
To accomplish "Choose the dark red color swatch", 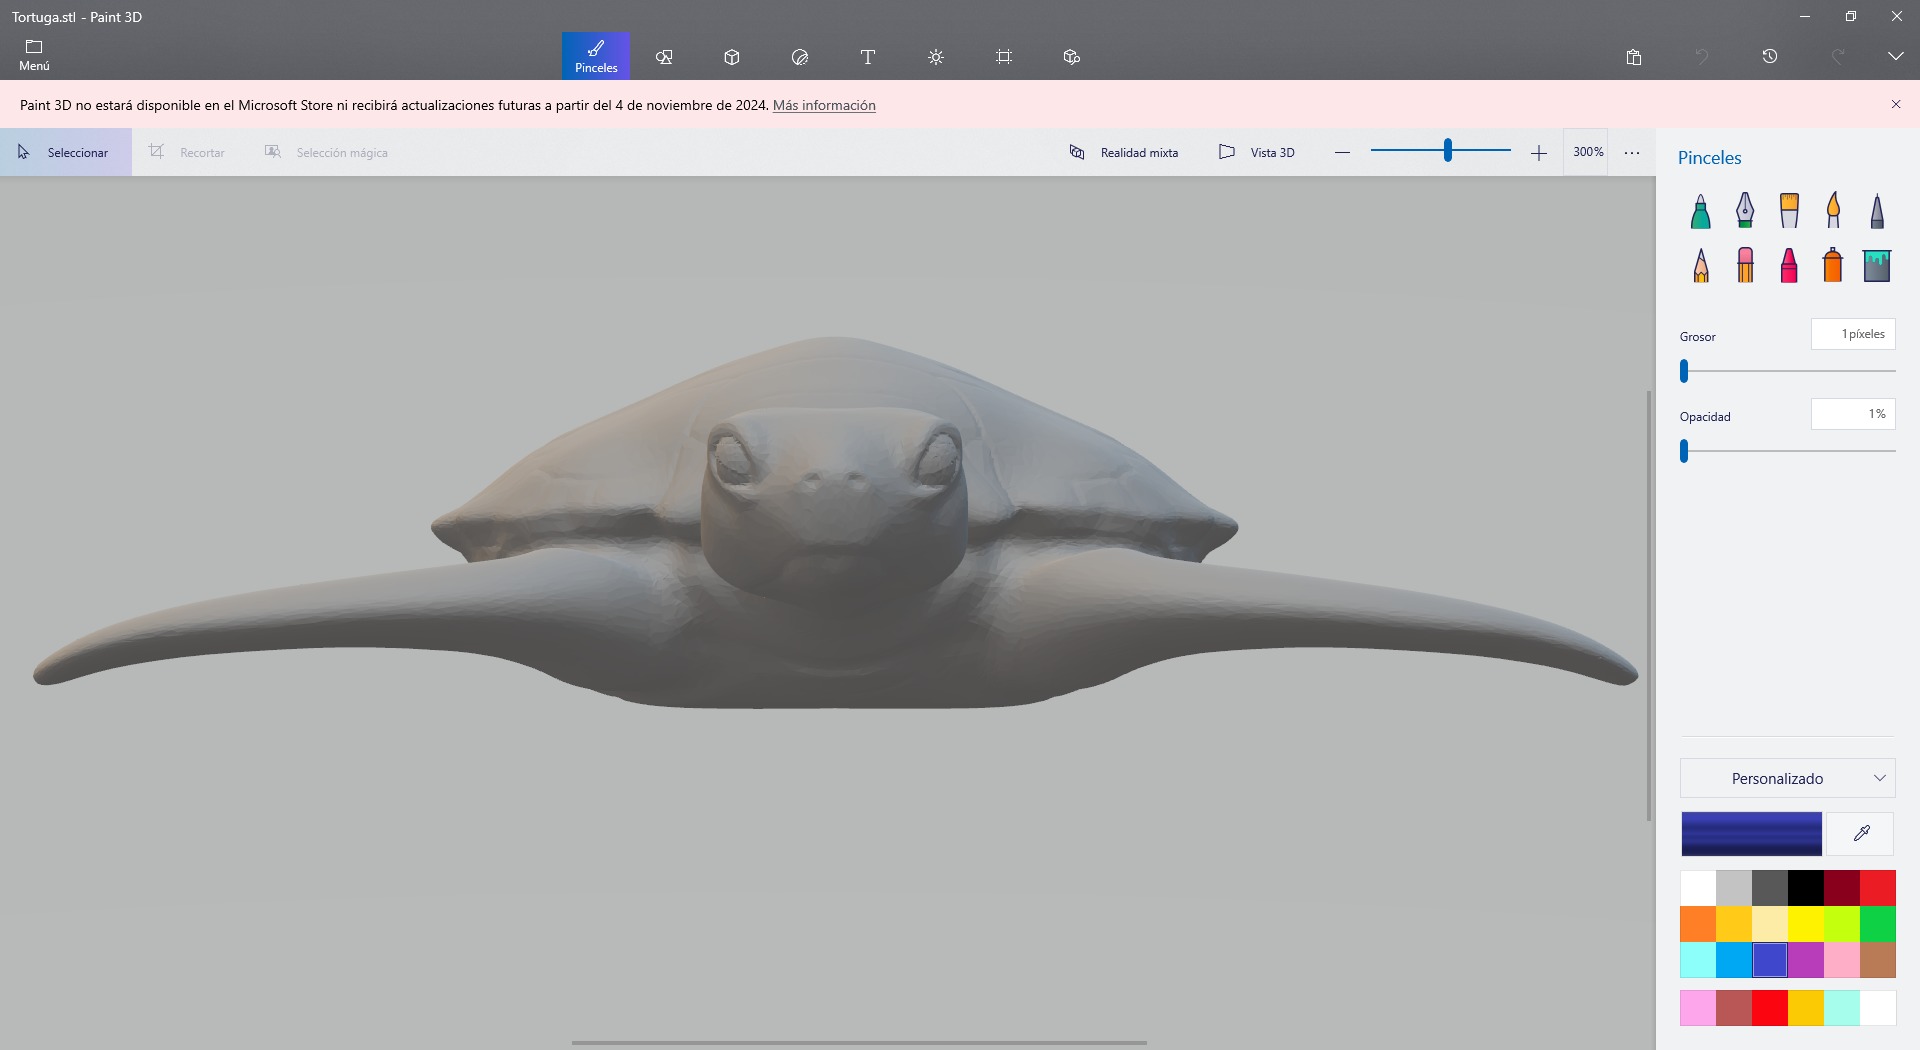I will pos(1842,888).
